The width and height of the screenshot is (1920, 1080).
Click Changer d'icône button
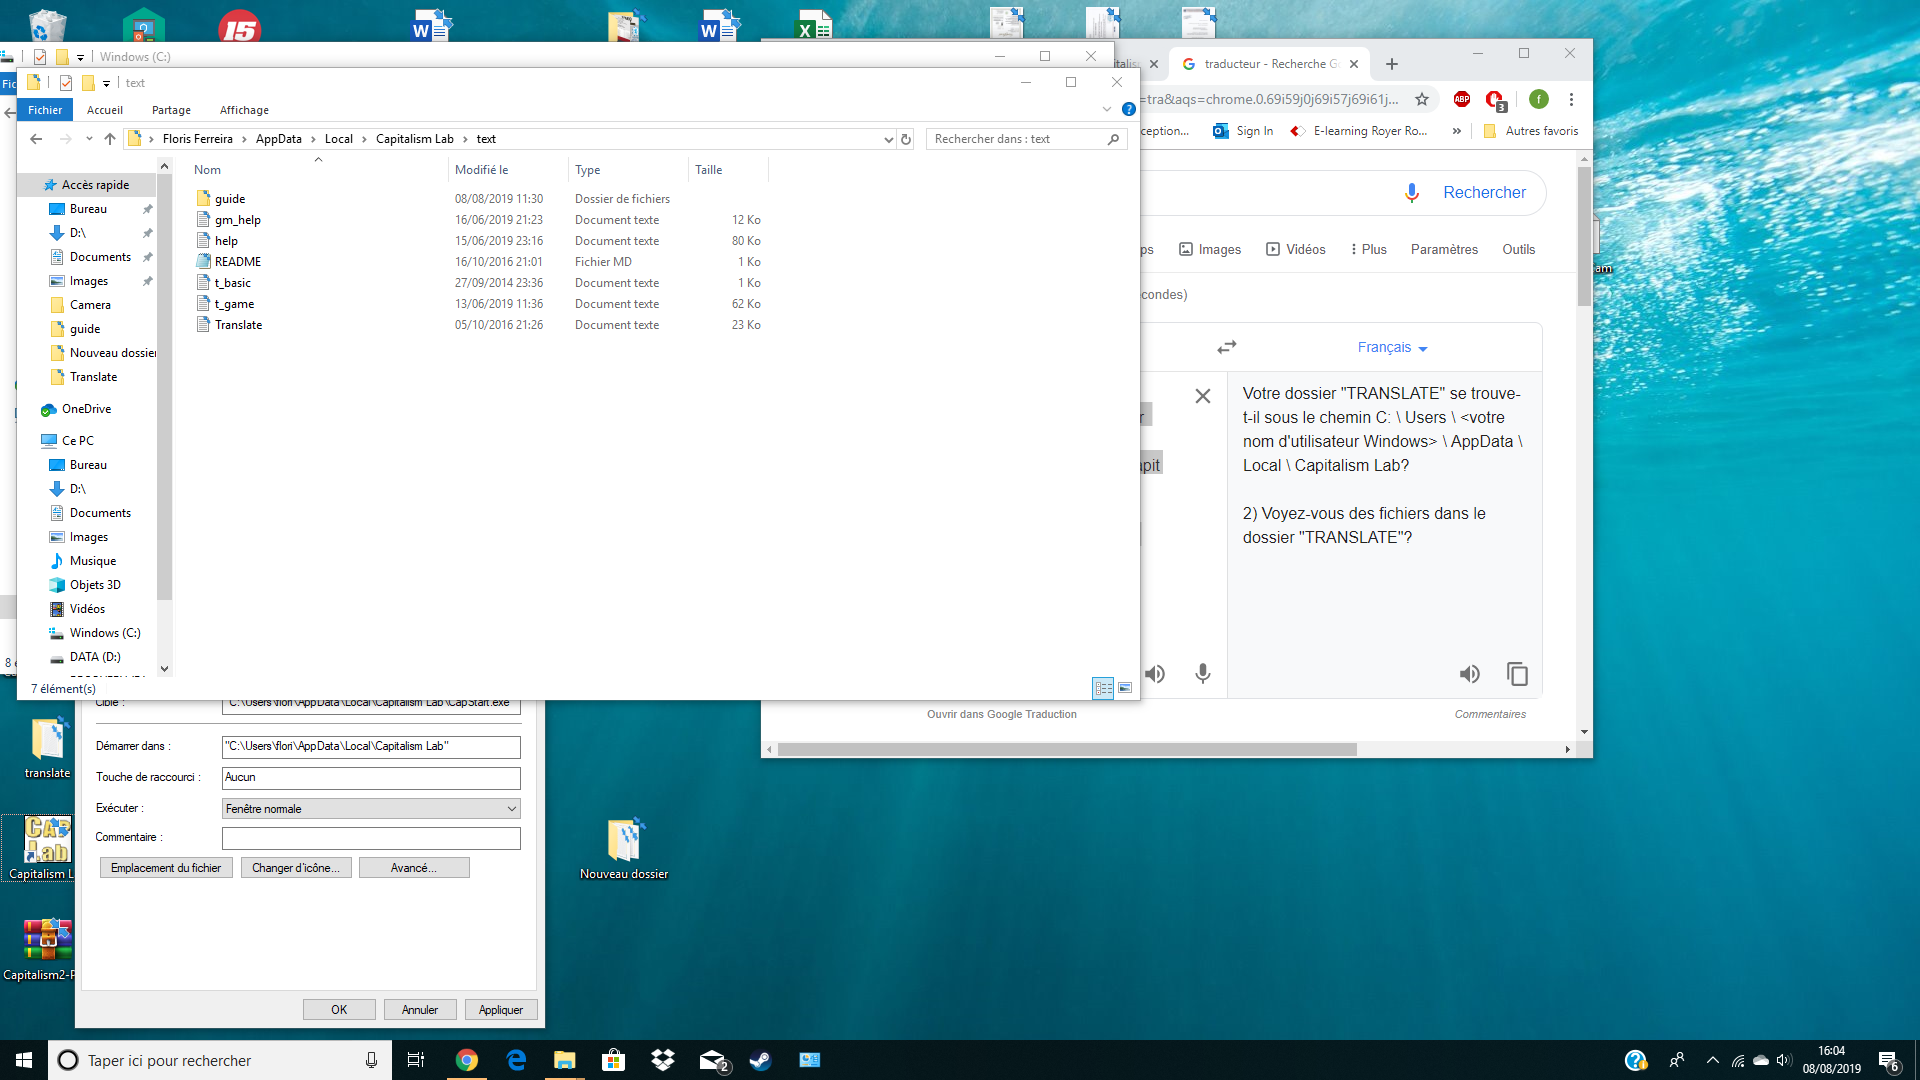tap(296, 868)
